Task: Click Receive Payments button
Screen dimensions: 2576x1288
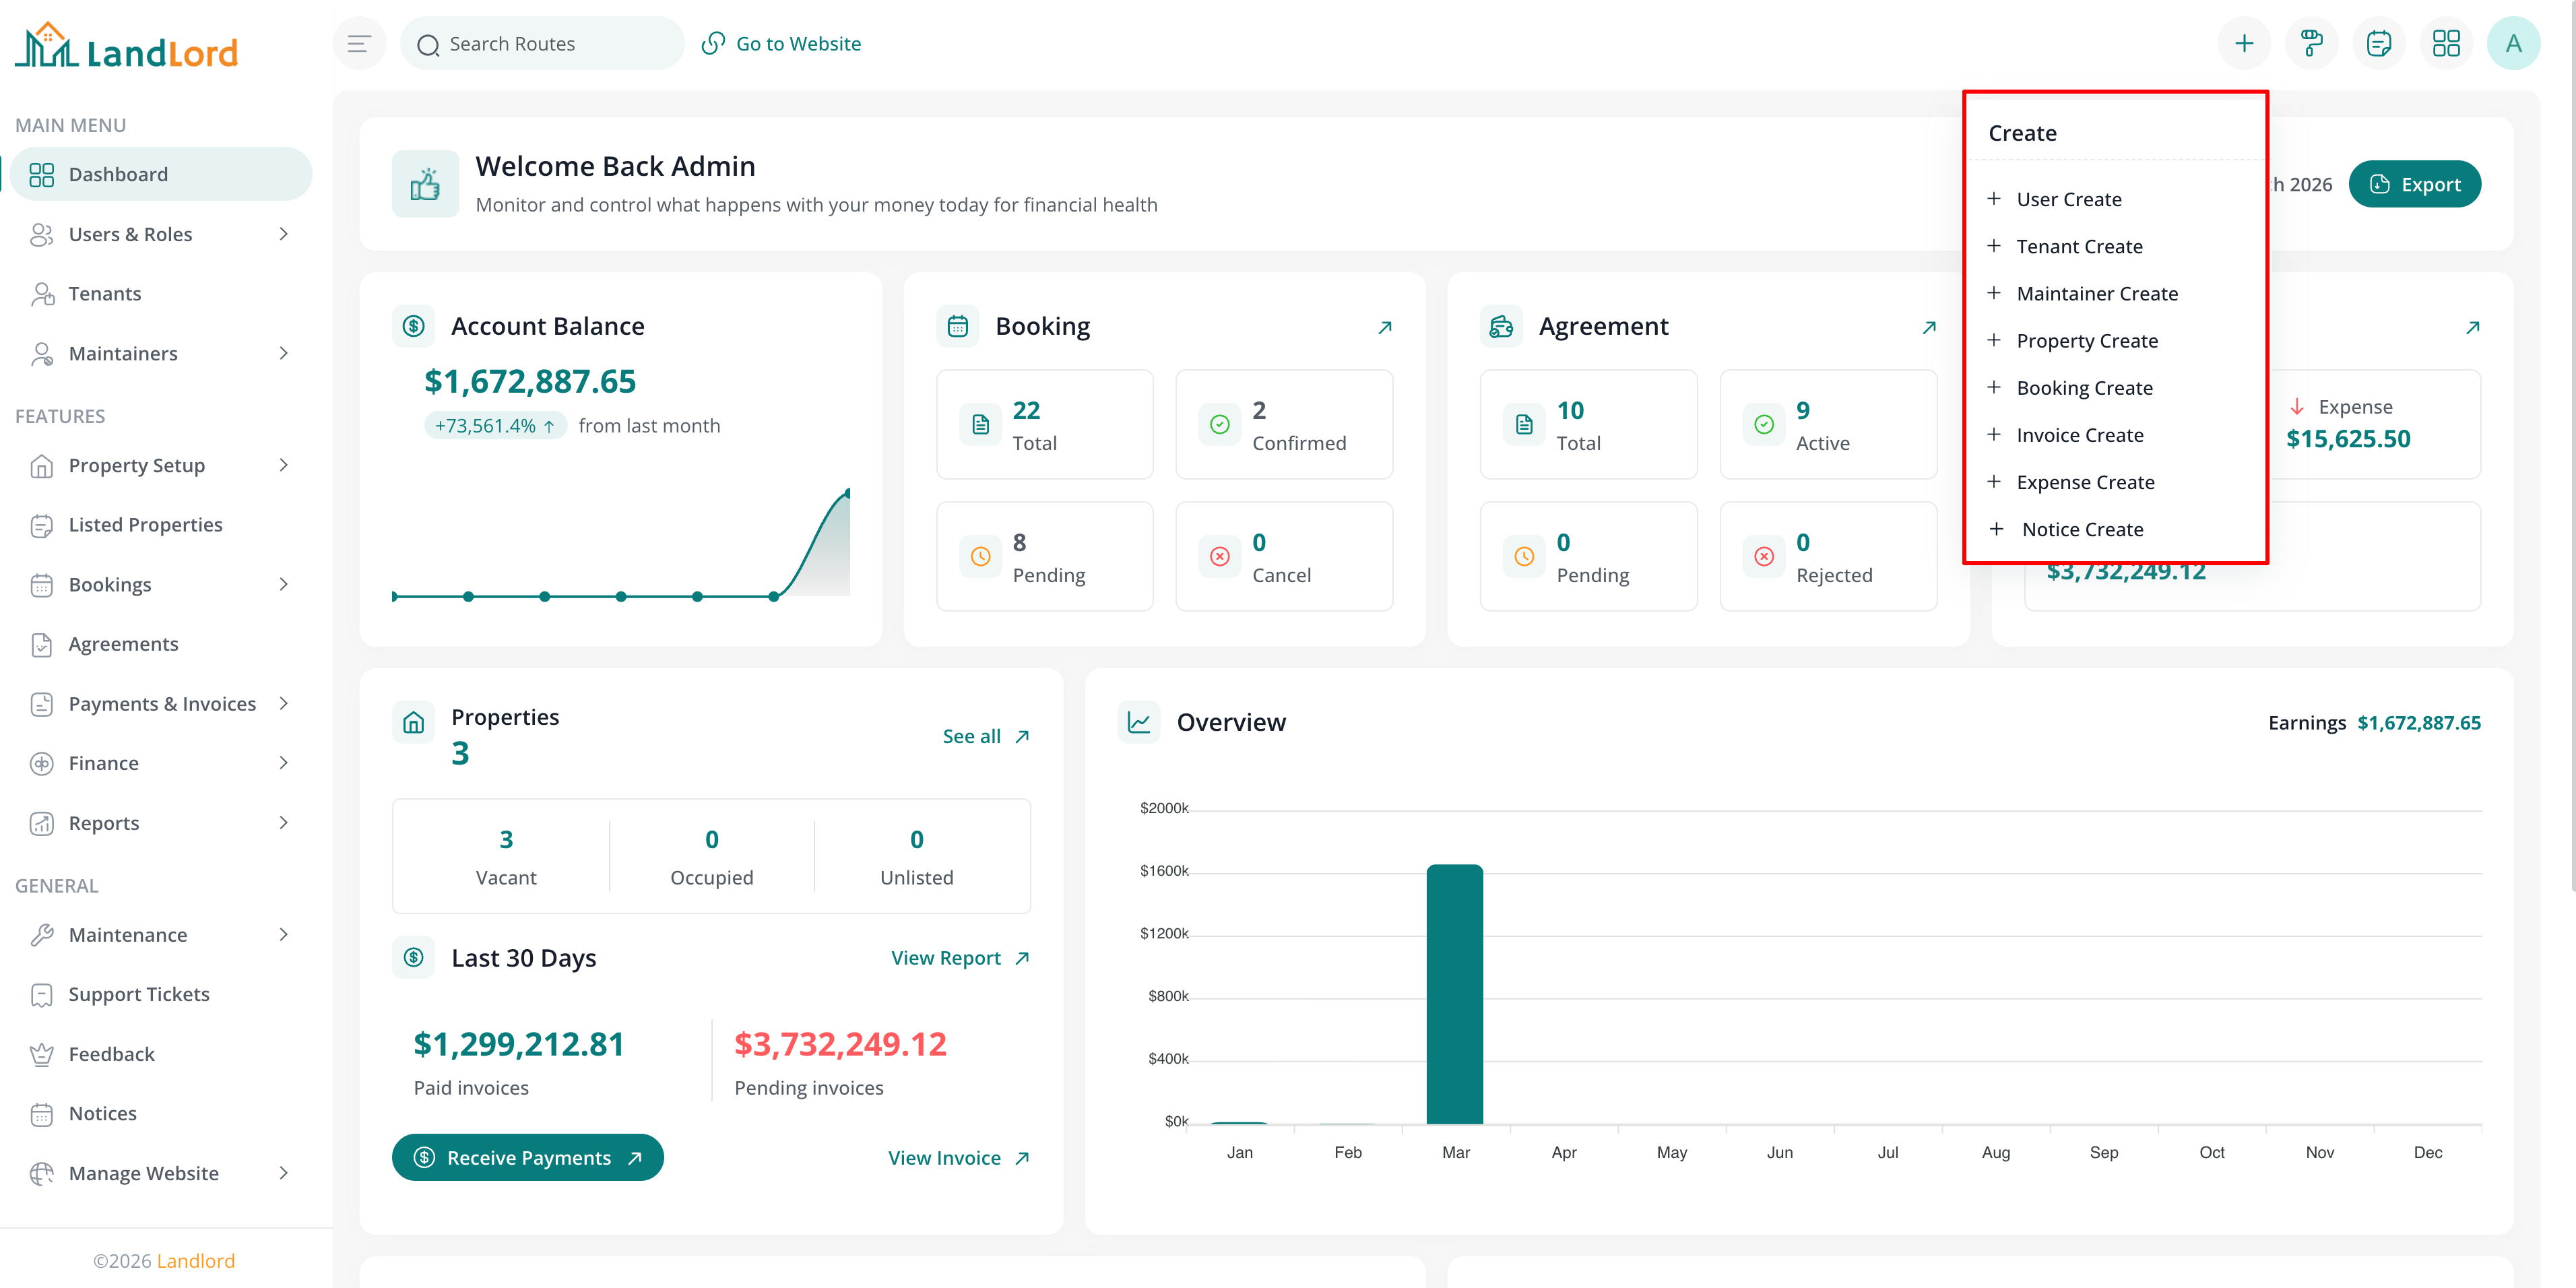Action: [x=527, y=1157]
